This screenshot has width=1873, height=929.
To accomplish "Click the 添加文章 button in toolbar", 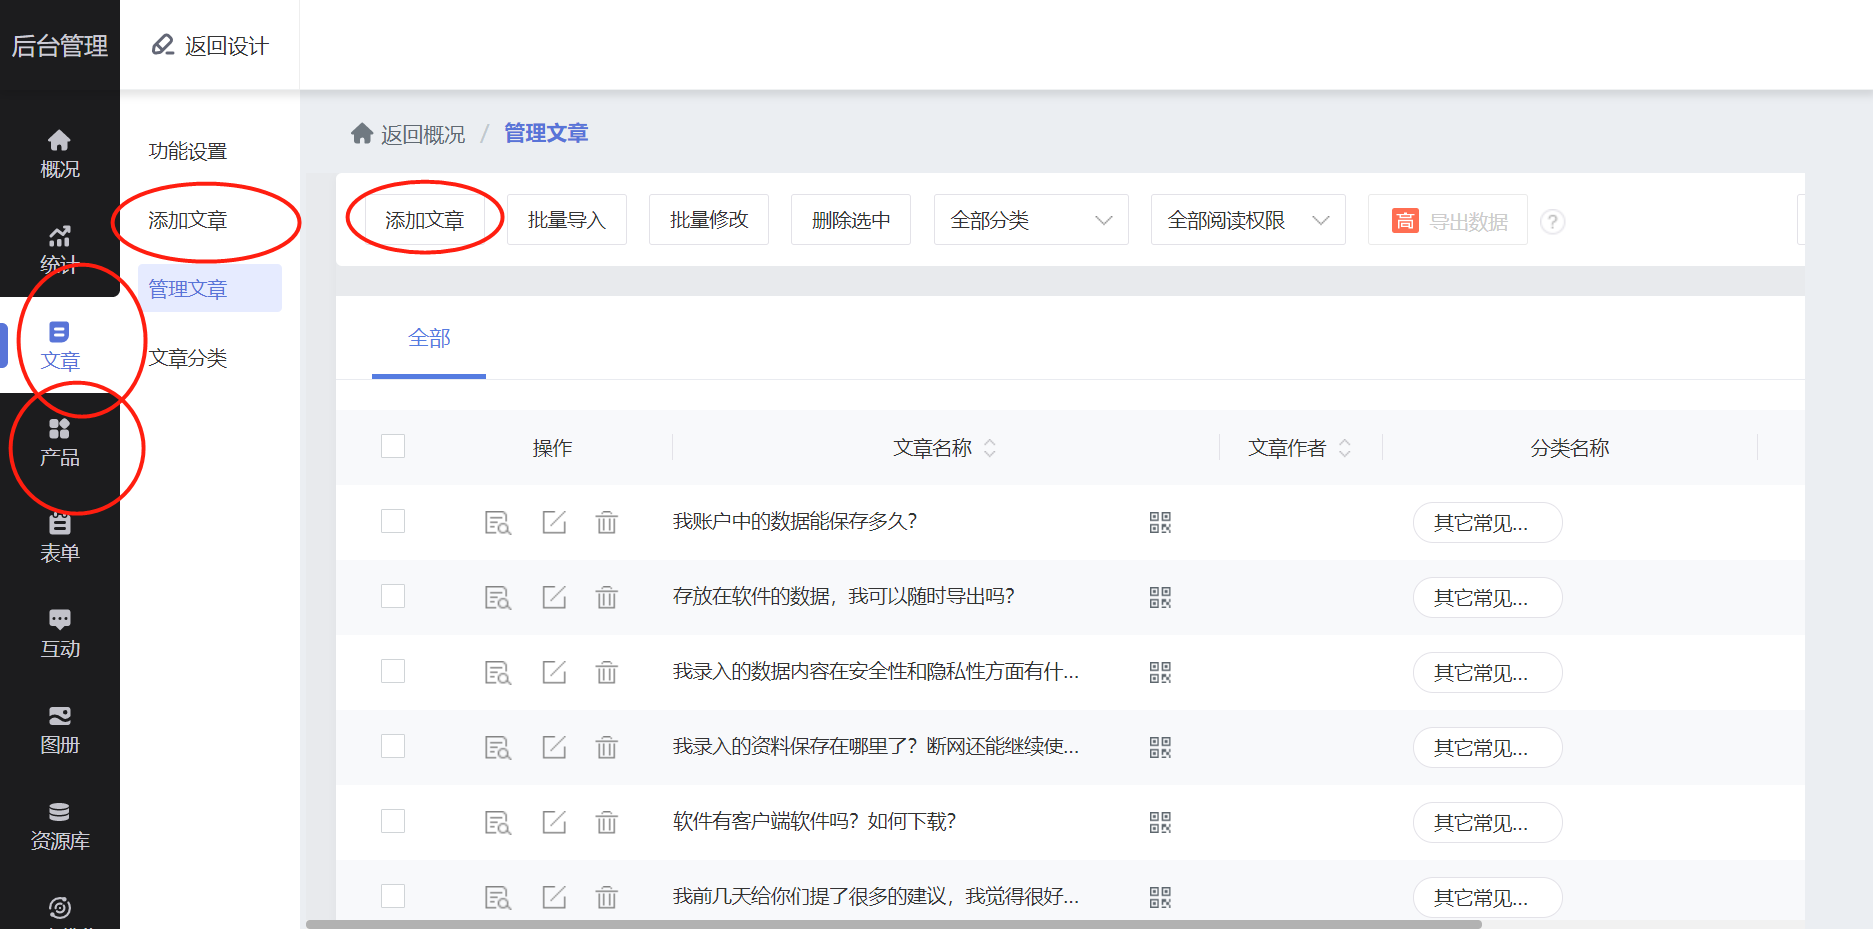I will pyautogui.click(x=424, y=220).
